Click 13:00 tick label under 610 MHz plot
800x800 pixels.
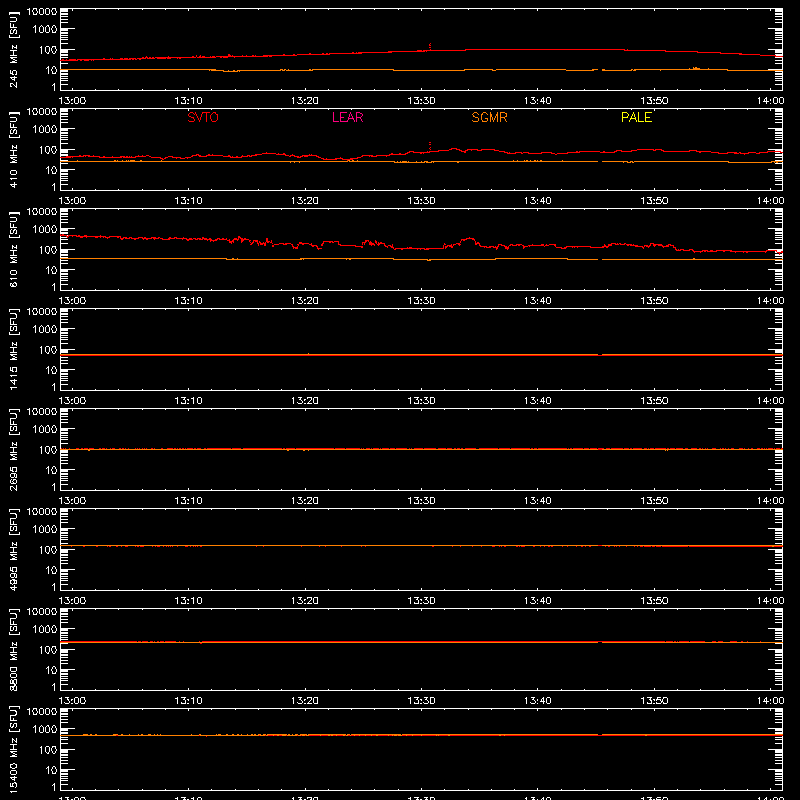click(72, 301)
